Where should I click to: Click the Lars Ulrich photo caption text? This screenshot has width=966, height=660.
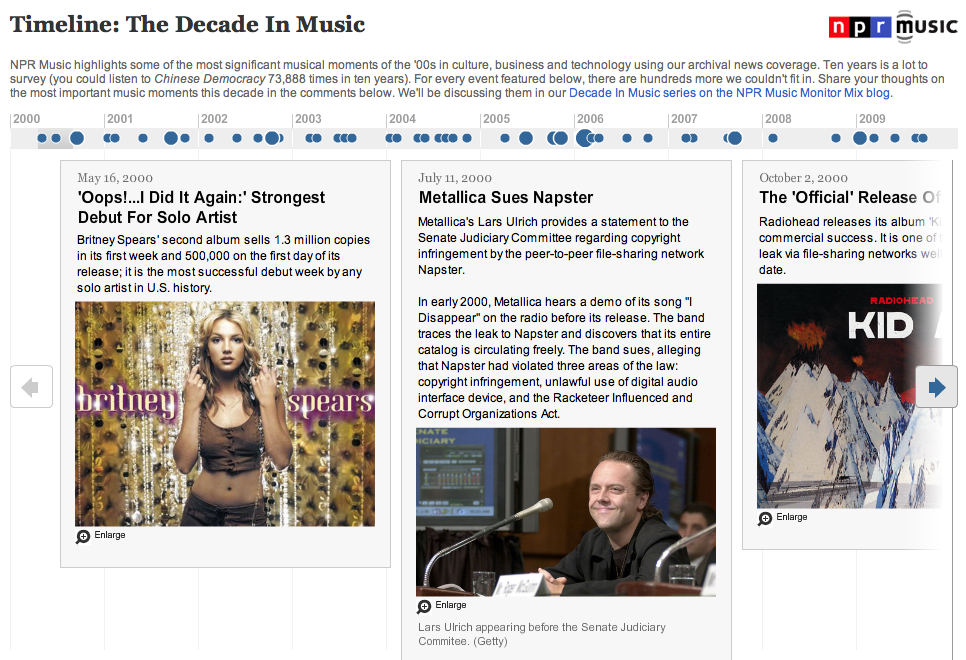542,634
